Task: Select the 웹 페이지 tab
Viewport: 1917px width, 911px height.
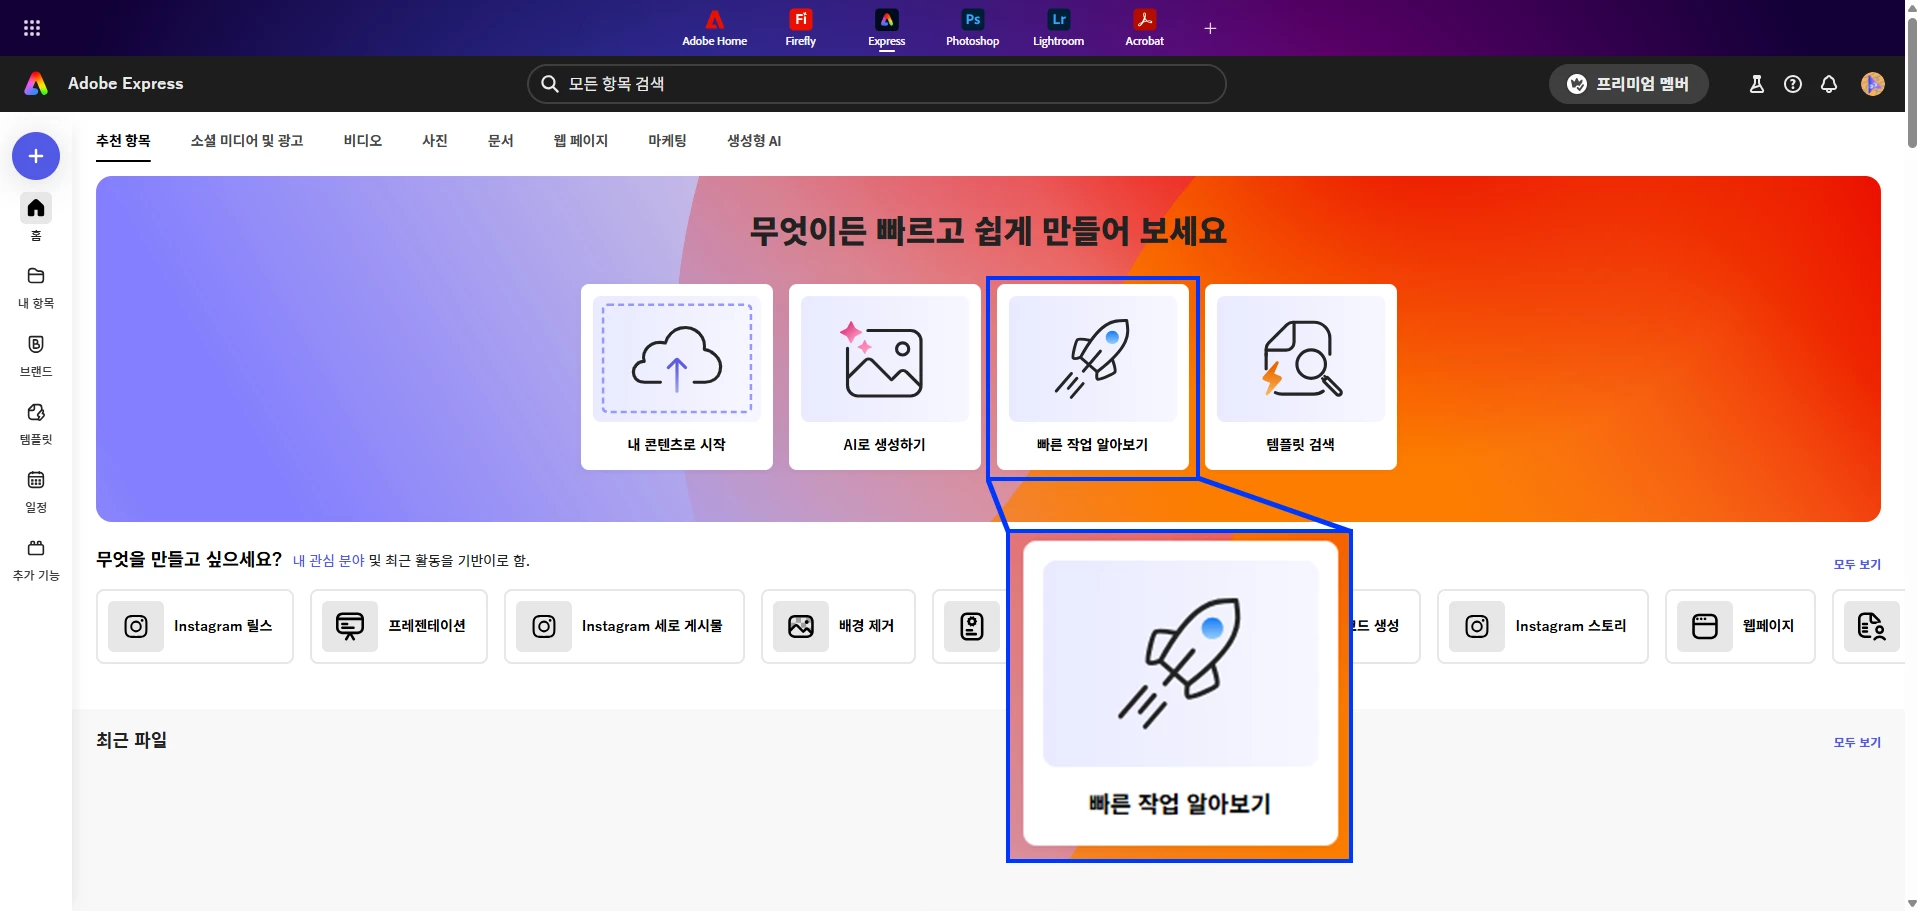Action: pos(581,141)
